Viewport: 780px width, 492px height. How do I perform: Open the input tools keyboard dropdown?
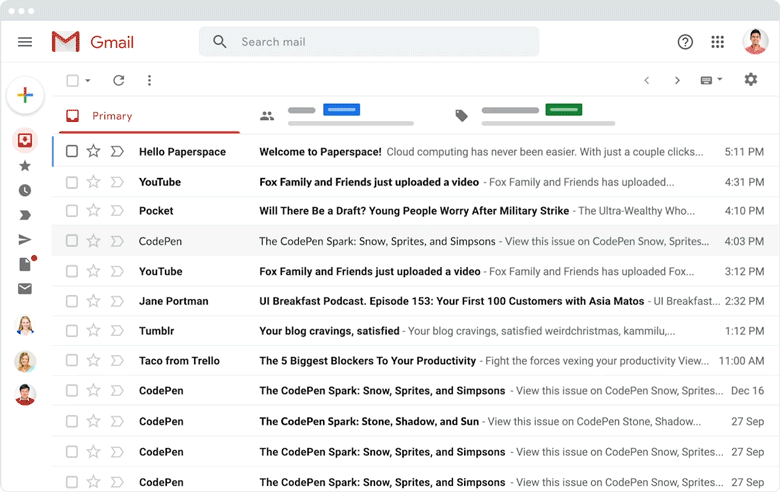click(x=711, y=80)
